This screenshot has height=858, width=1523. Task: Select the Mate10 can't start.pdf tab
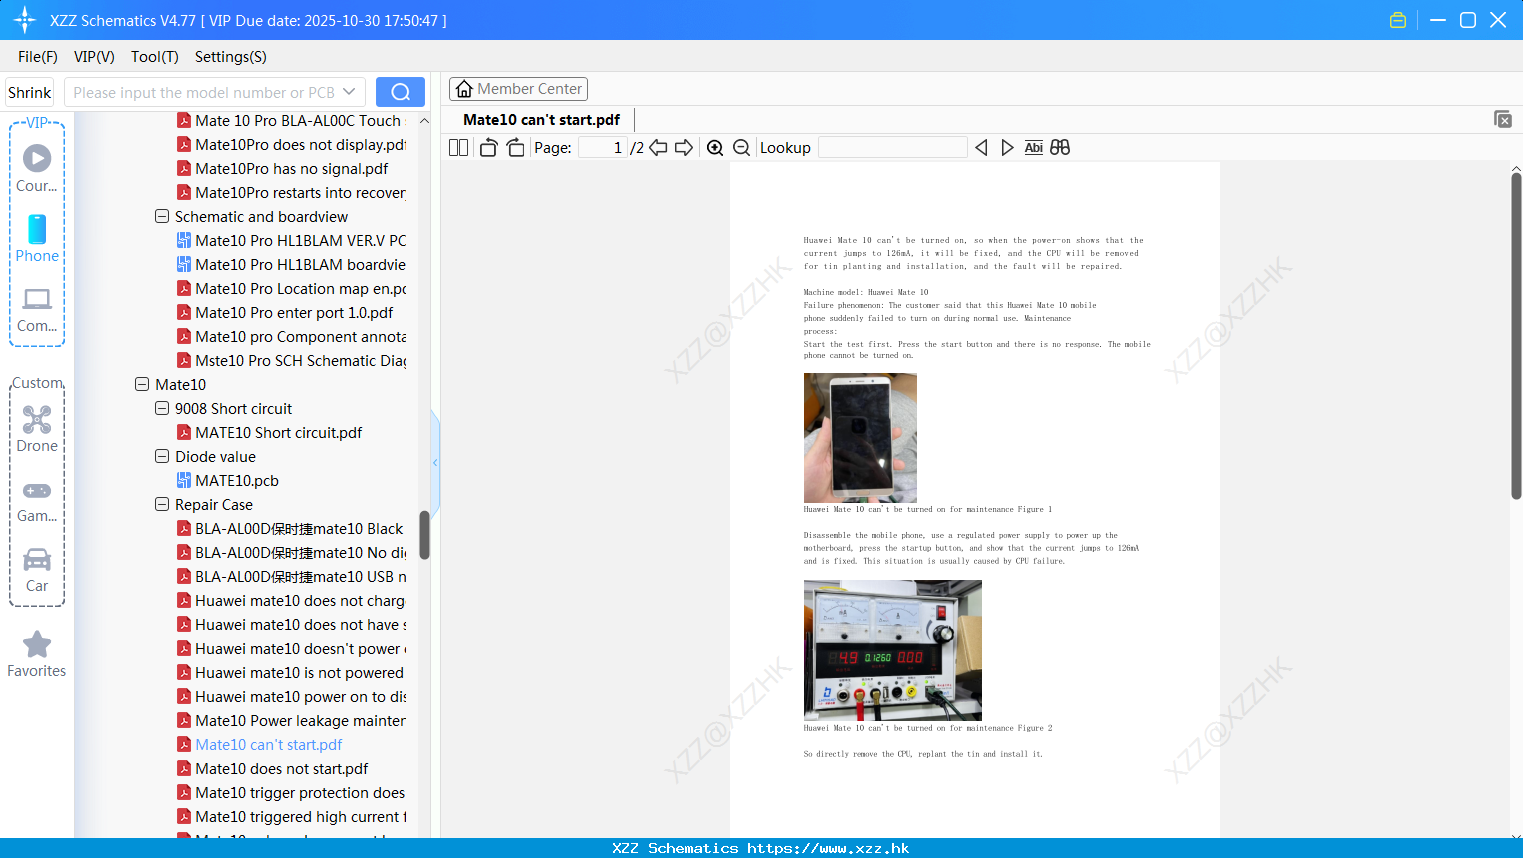[x=541, y=119]
